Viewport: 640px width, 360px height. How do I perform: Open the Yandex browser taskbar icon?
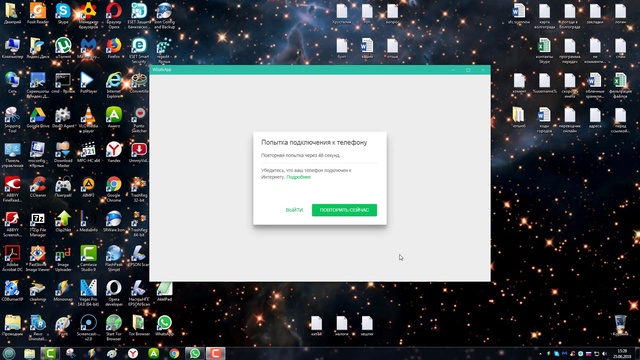133,353
